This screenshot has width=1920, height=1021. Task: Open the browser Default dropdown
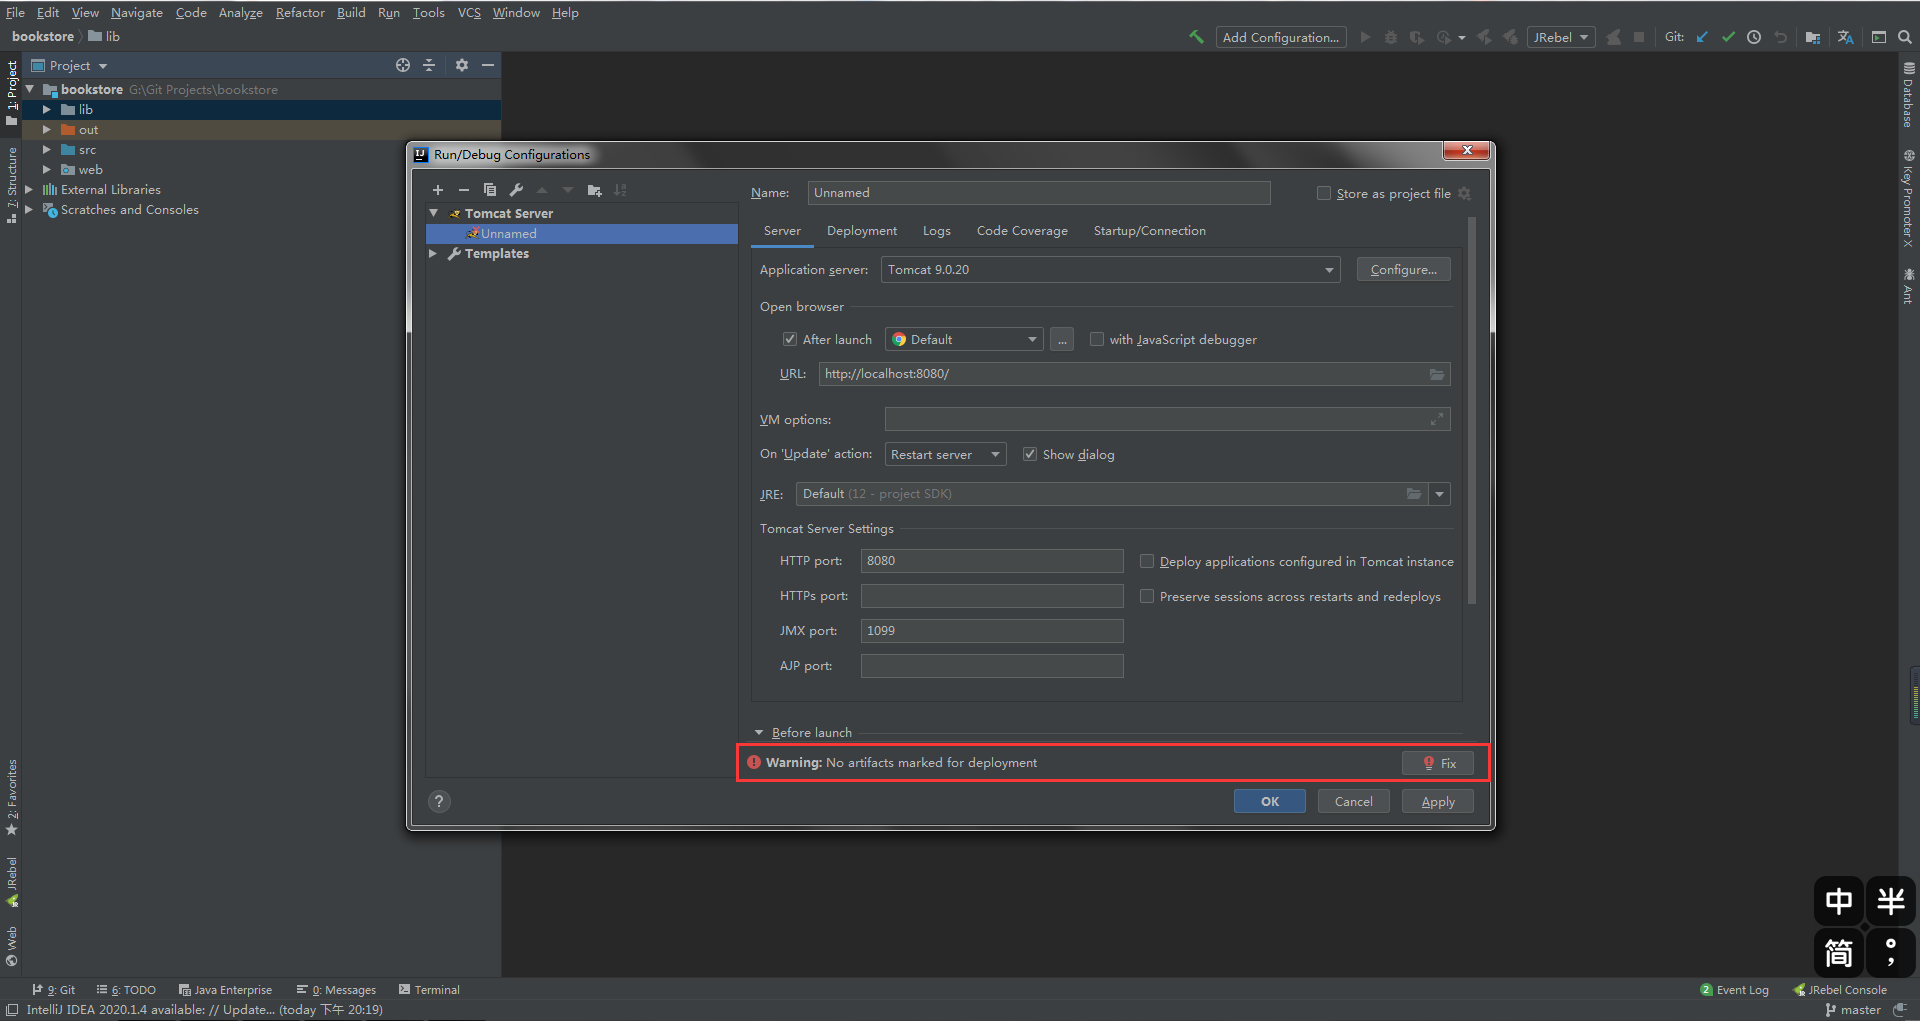coord(964,340)
